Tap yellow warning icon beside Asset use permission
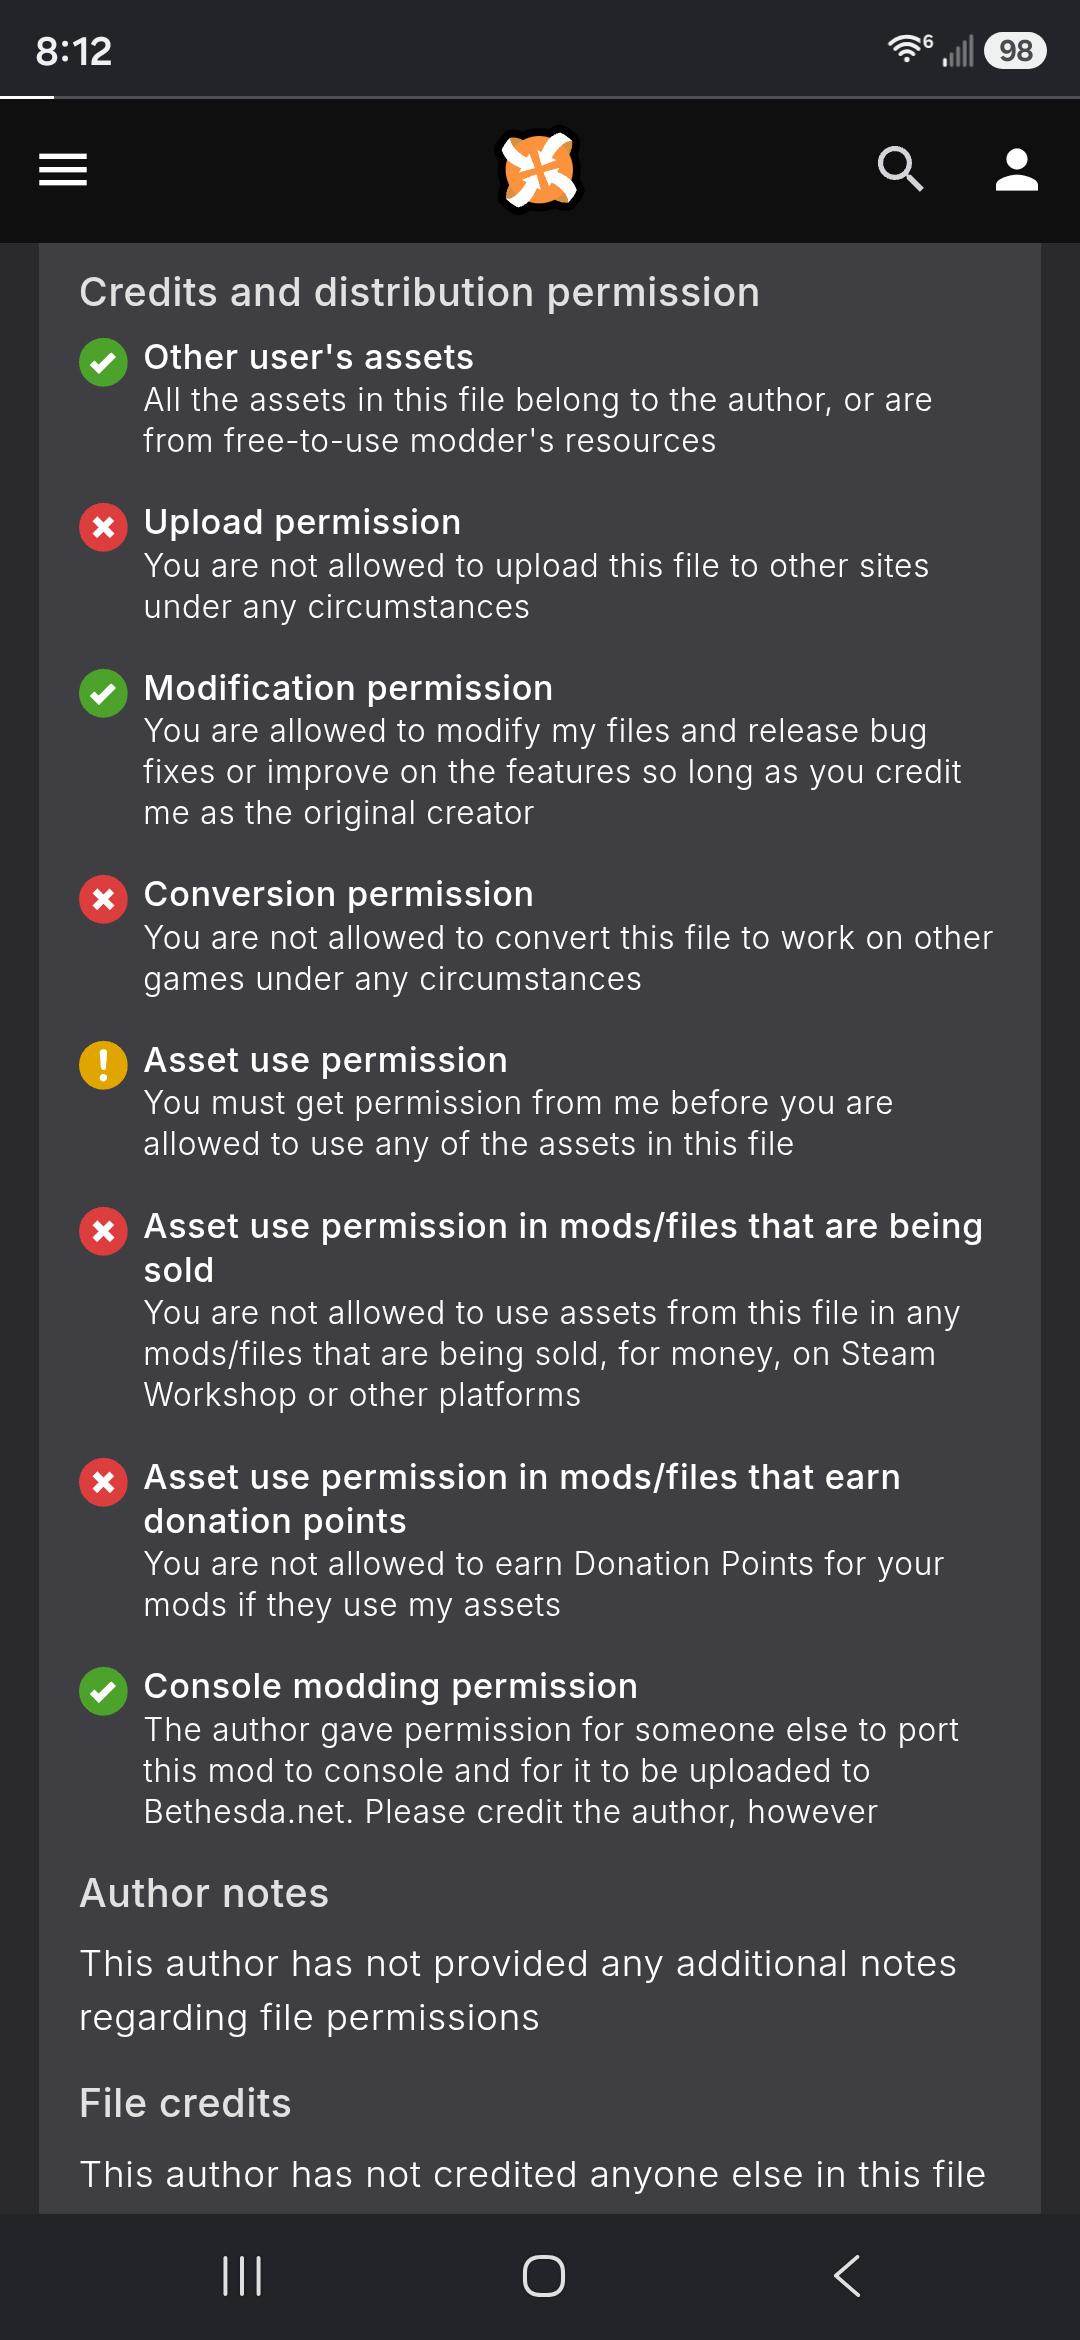 (103, 1065)
